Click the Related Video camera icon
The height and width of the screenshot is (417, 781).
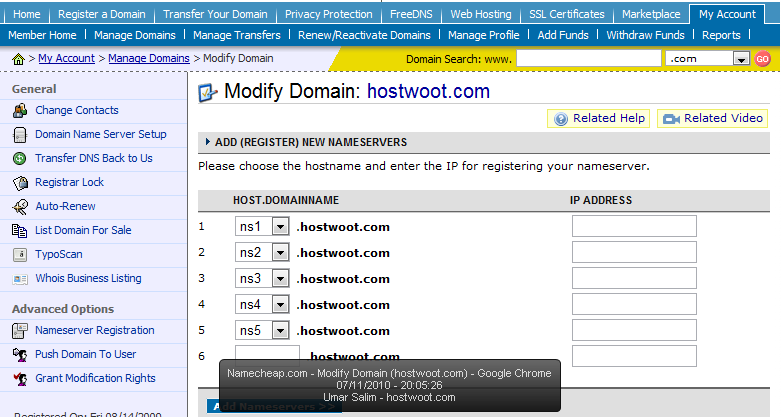click(x=671, y=119)
